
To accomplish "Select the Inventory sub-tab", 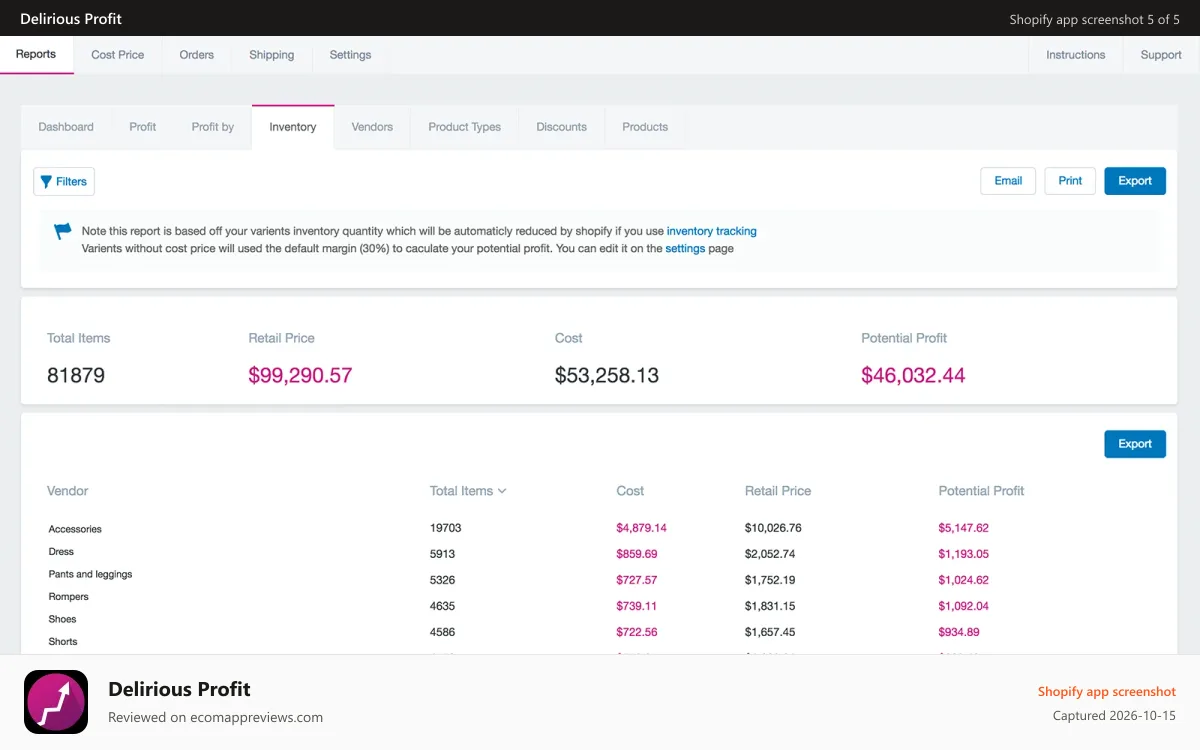I will (x=293, y=127).
